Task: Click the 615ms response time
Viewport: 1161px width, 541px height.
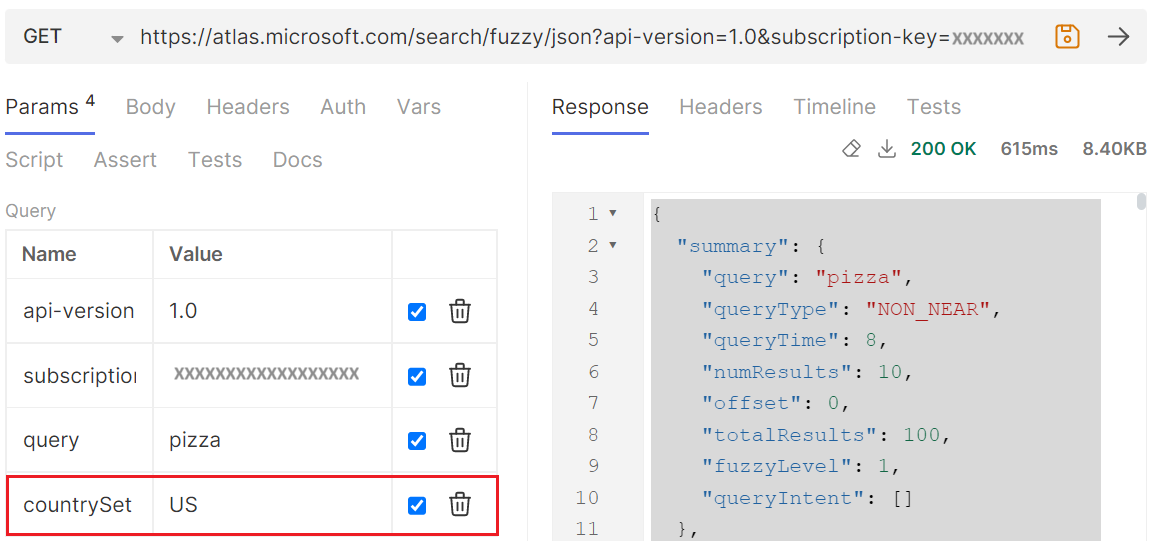Action: click(1029, 149)
